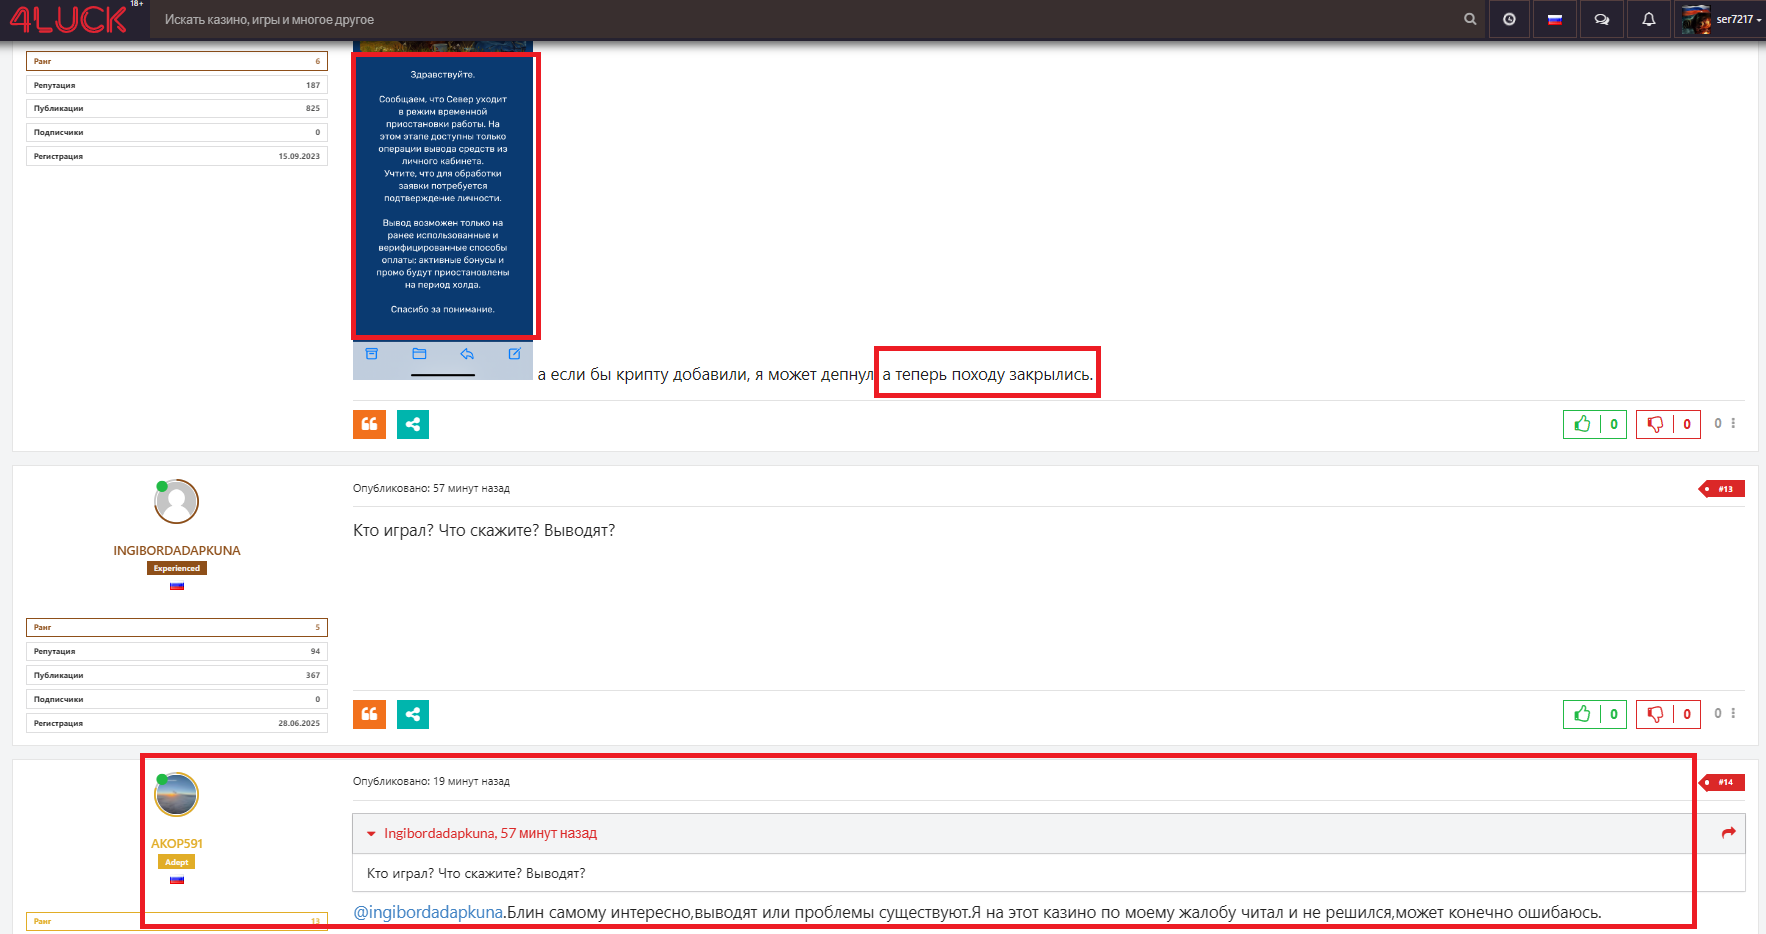Open the notifications bell
Viewport: 1766px width, 934px height.
click(x=1648, y=19)
